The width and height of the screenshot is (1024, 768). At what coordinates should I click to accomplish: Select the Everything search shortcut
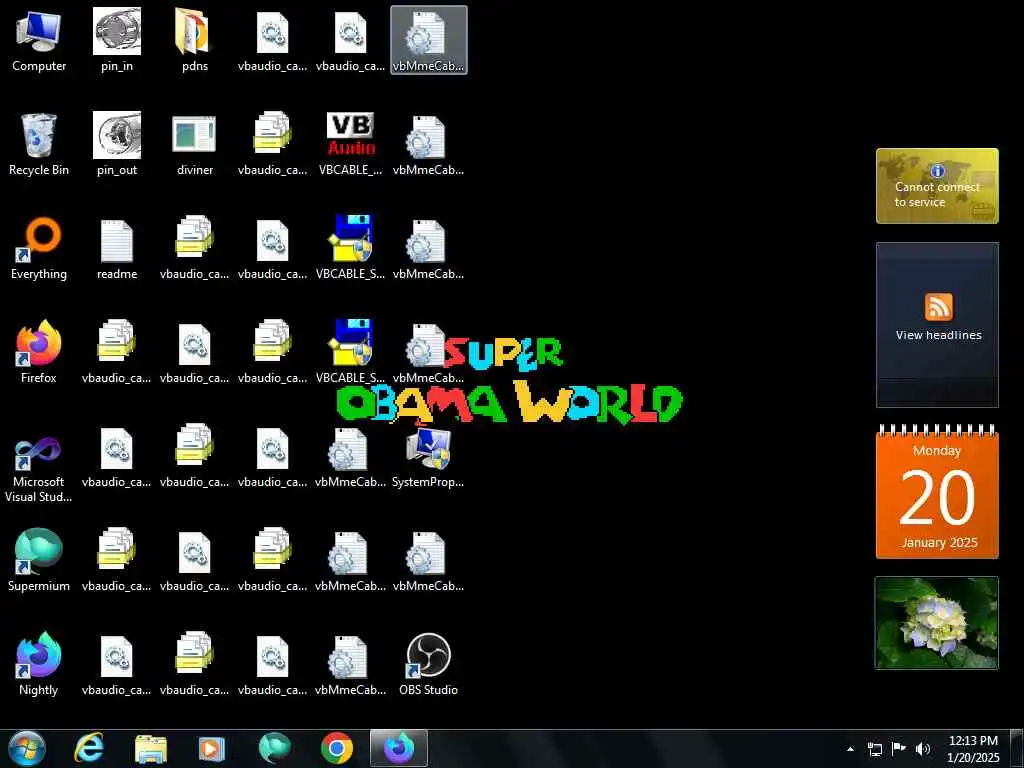(x=39, y=248)
